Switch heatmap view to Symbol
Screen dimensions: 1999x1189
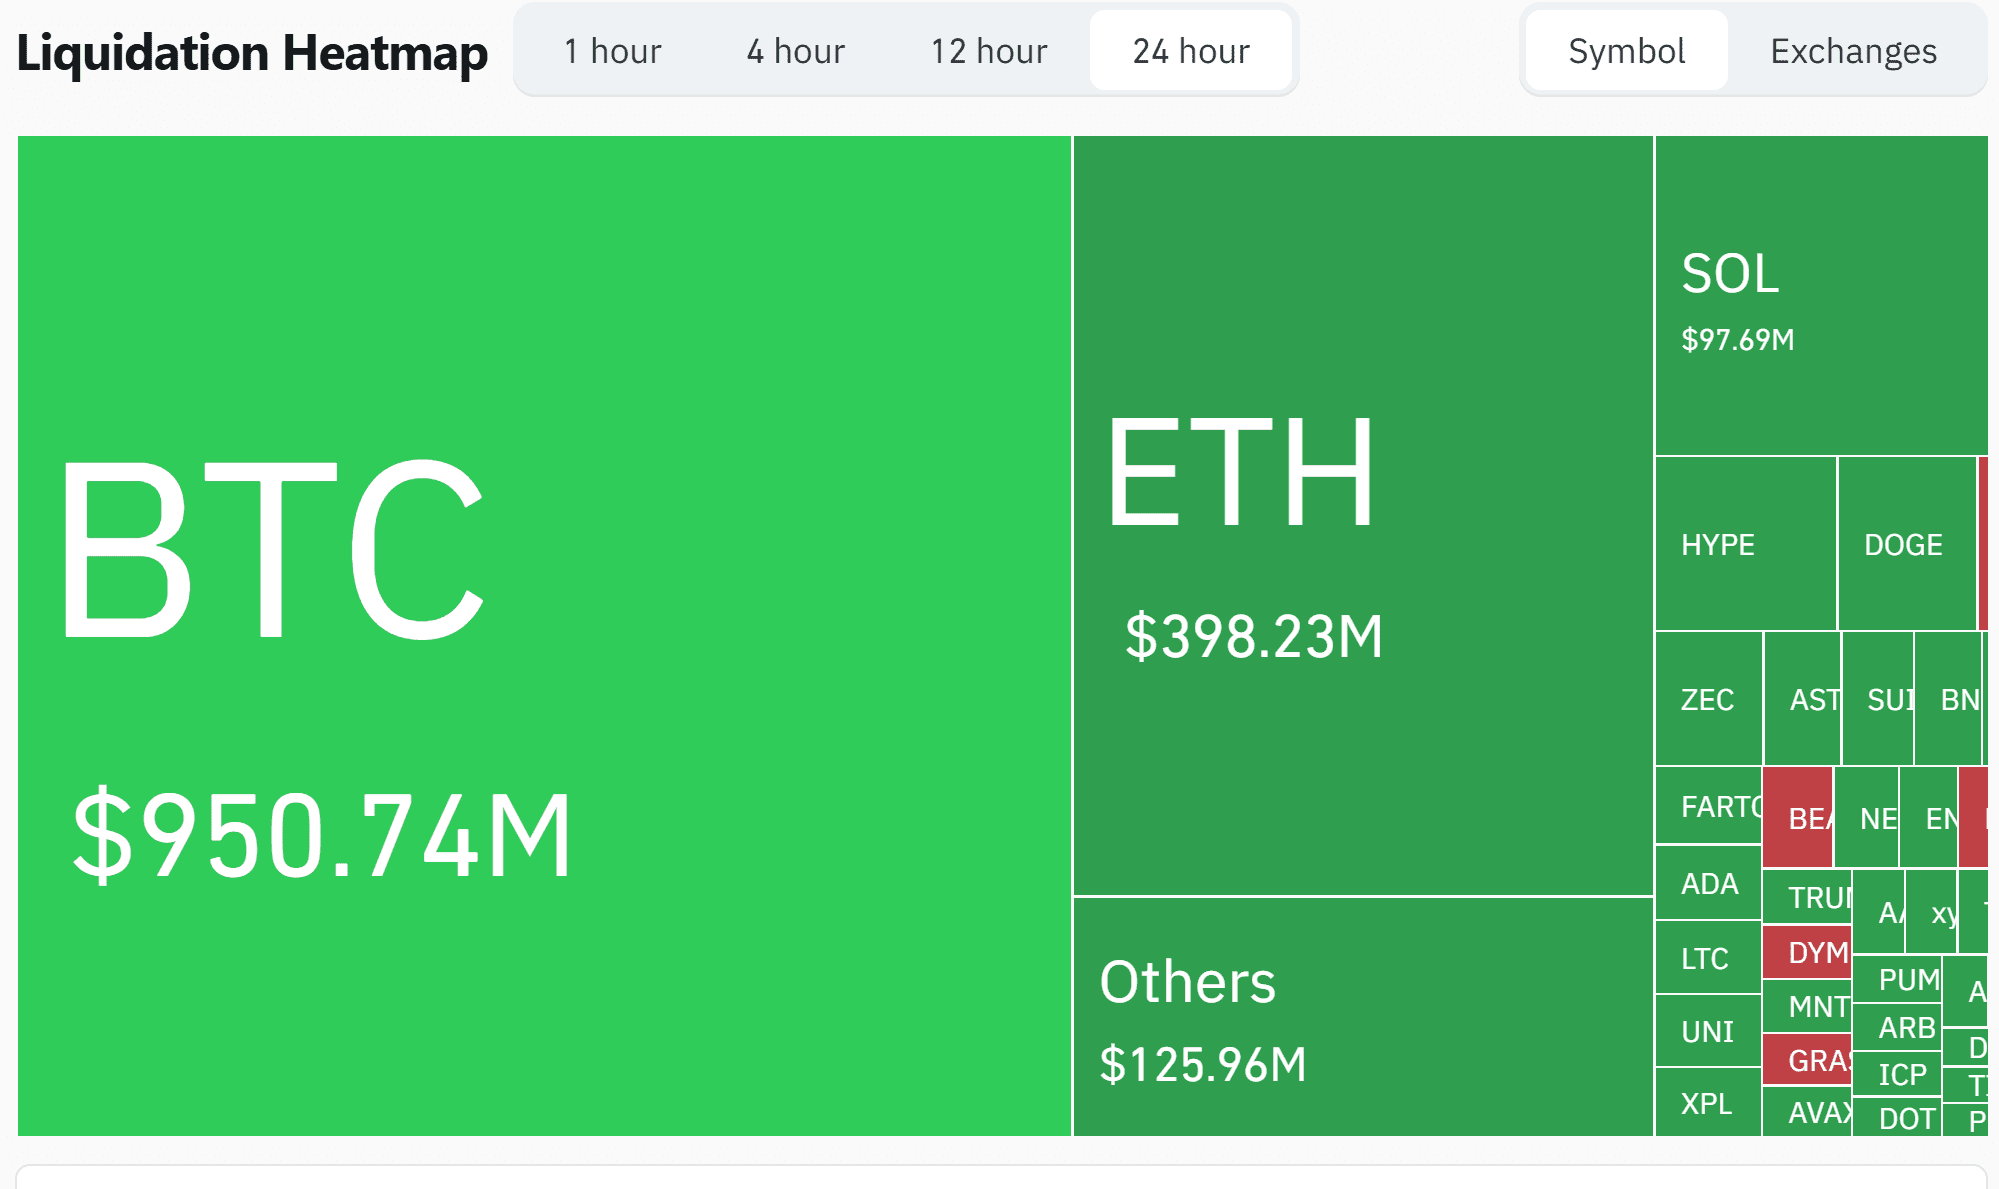pos(1626,51)
